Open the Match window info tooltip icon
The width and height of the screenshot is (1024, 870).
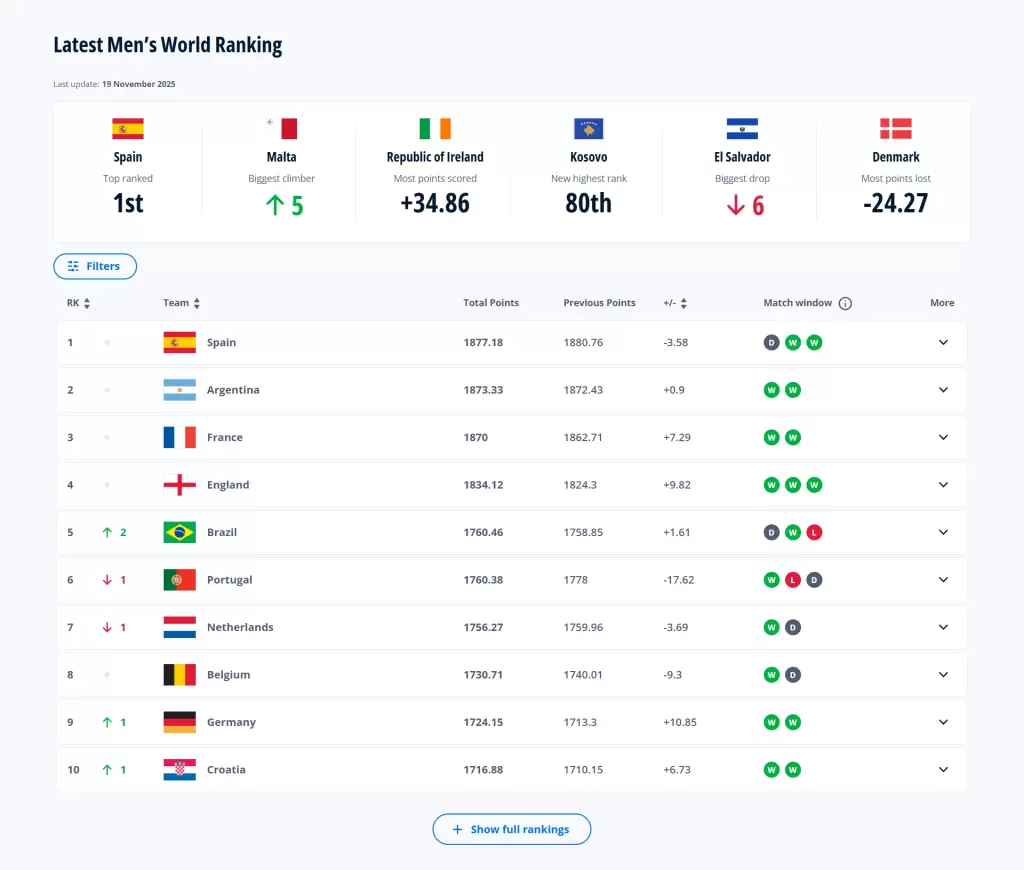point(846,303)
